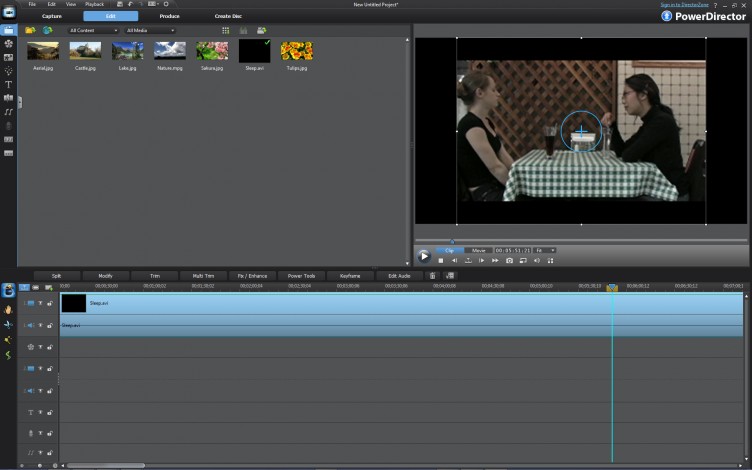This screenshot has width=752, height=470.
Task: Click the volume speaker icon in preview controls
Action: coord(537,260)
